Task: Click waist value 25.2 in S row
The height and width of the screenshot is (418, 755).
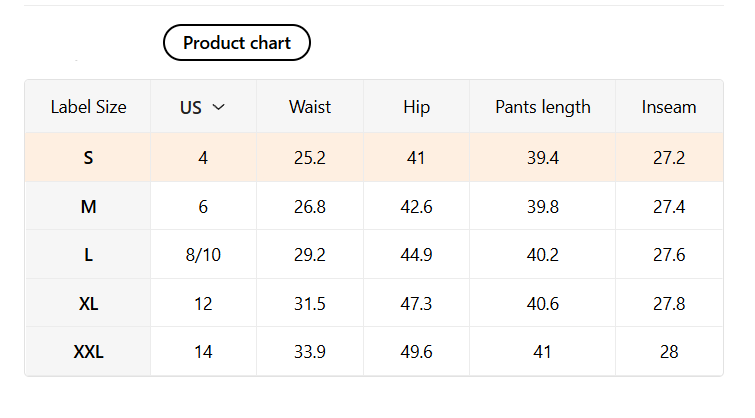Action: click(310, 158)
